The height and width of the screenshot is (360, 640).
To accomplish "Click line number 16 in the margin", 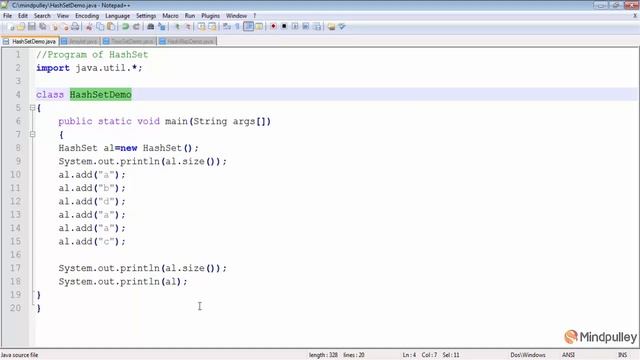I will click(16, 255).
